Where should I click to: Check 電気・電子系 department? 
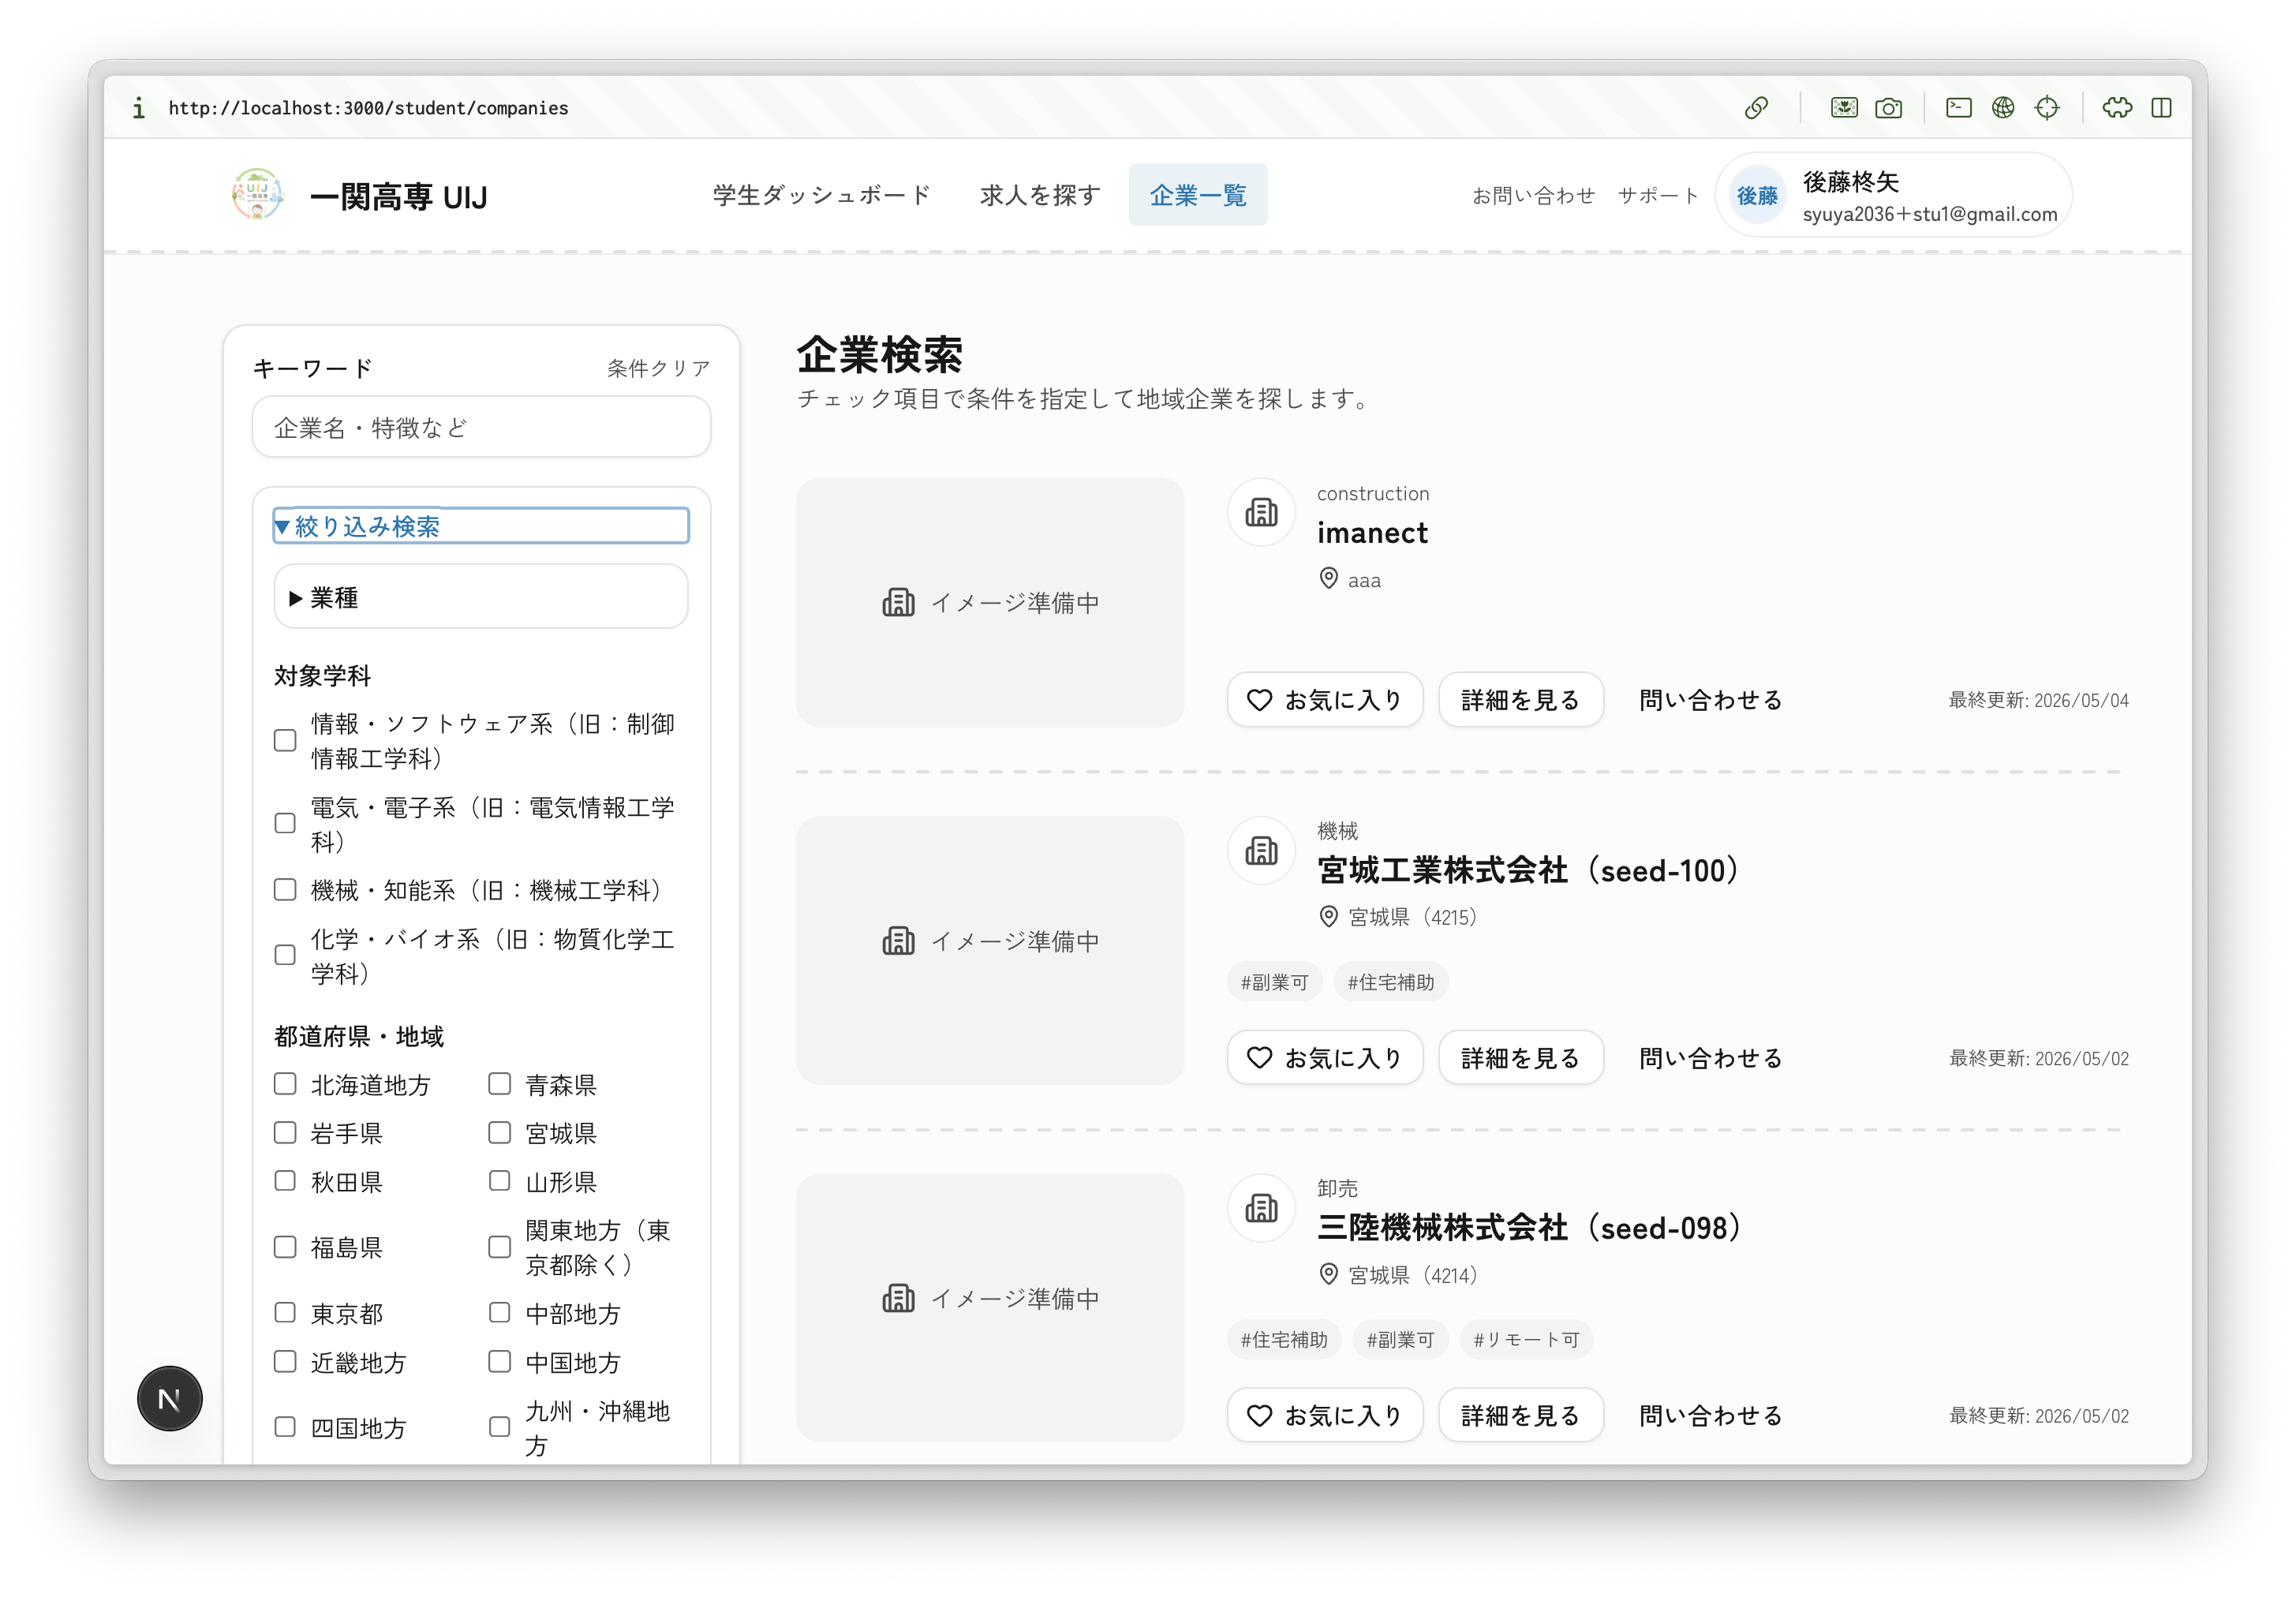click(285, 823)
